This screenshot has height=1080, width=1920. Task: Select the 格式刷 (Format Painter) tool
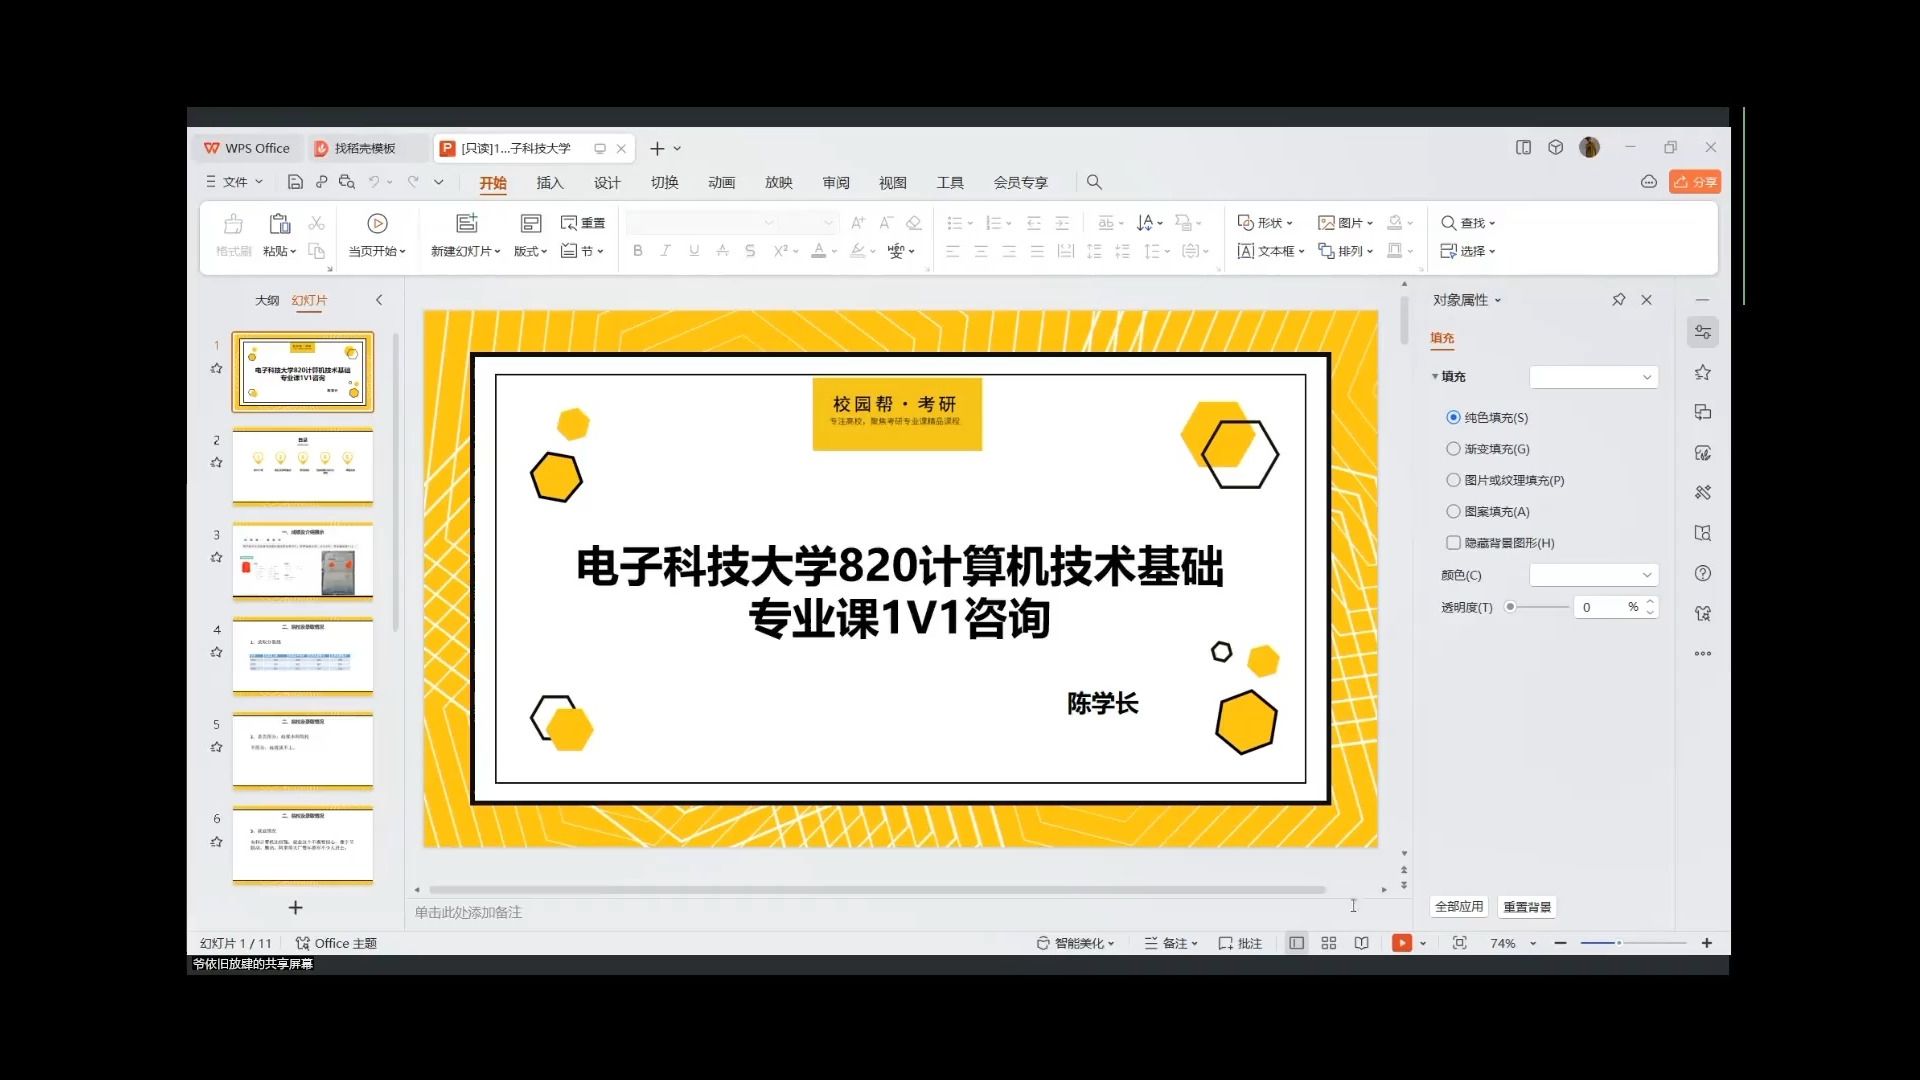coord(232,235)
